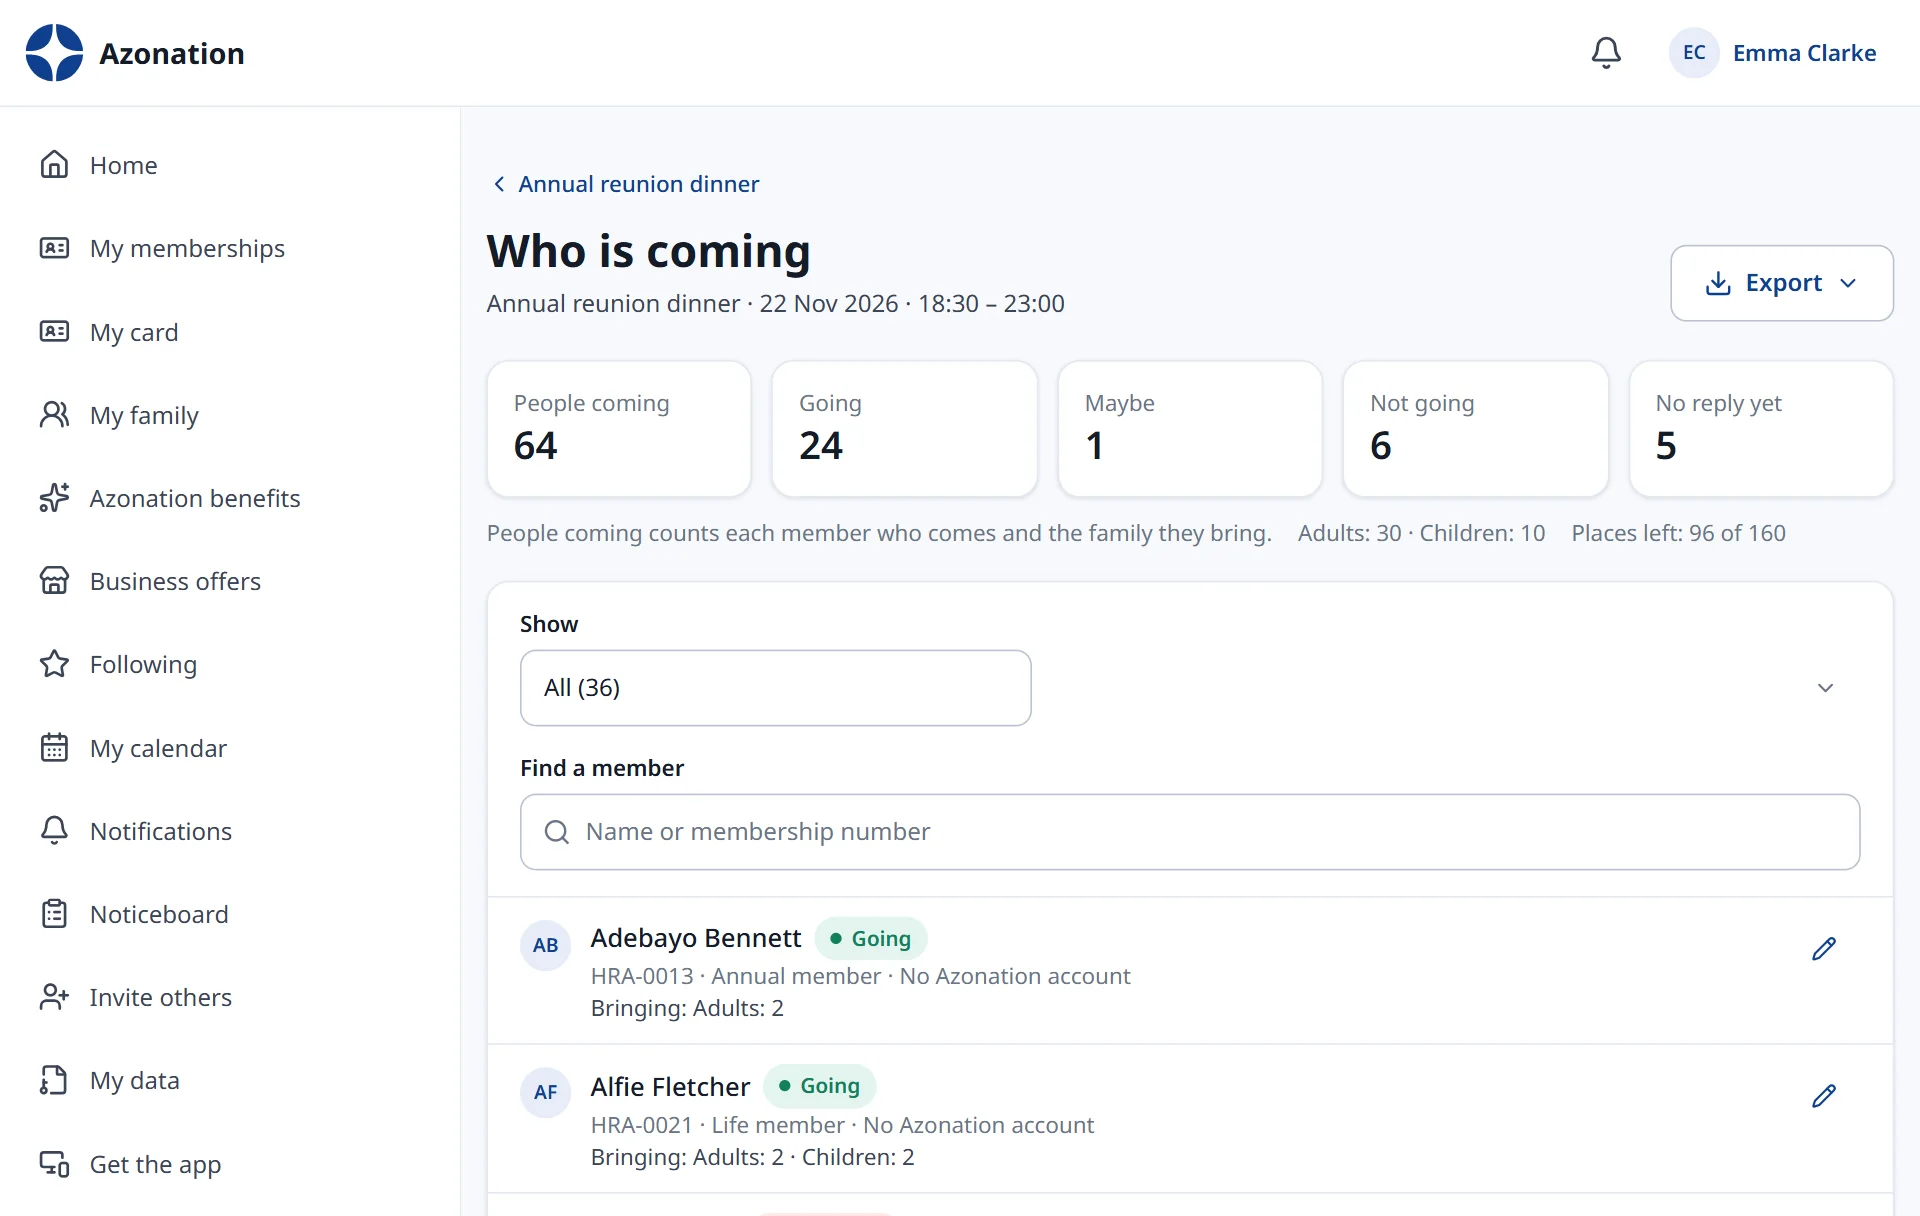The height and width of the screenshot is (1216, 1920).
Task: Click the chevron beside the Show filter
Action: click(x=1825, y=688)
